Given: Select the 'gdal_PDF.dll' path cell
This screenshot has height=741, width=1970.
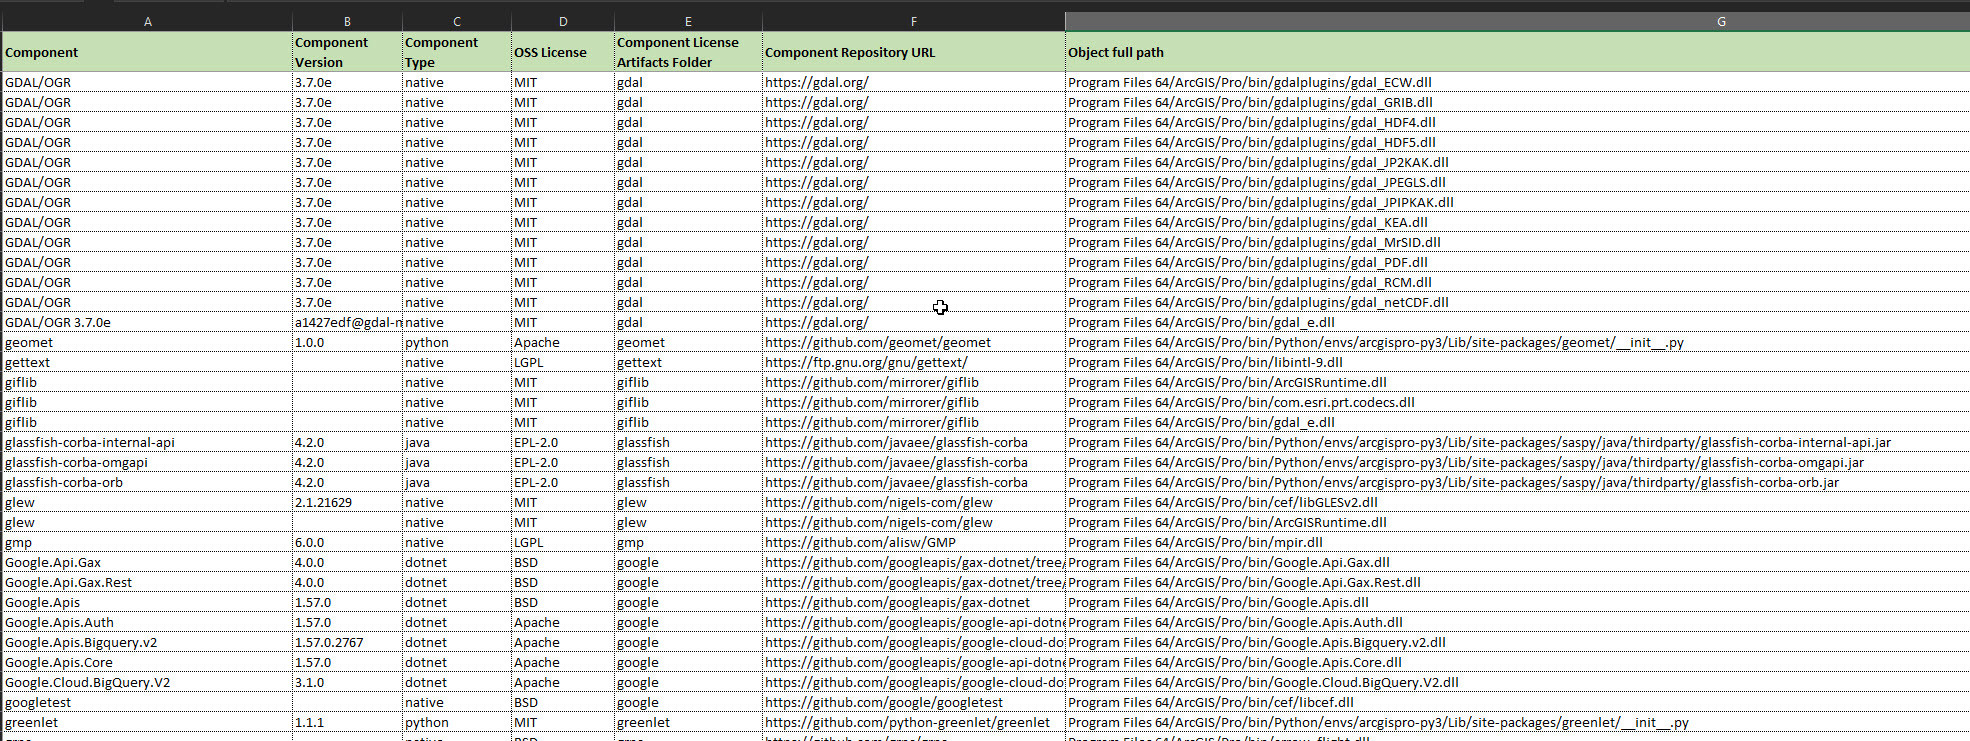Looking at the screenshot, I should pyautogui.click(x=1518, y=262).
